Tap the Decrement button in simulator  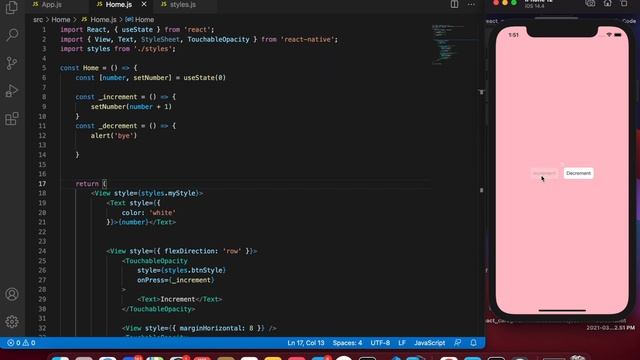[x=578, y=173]
